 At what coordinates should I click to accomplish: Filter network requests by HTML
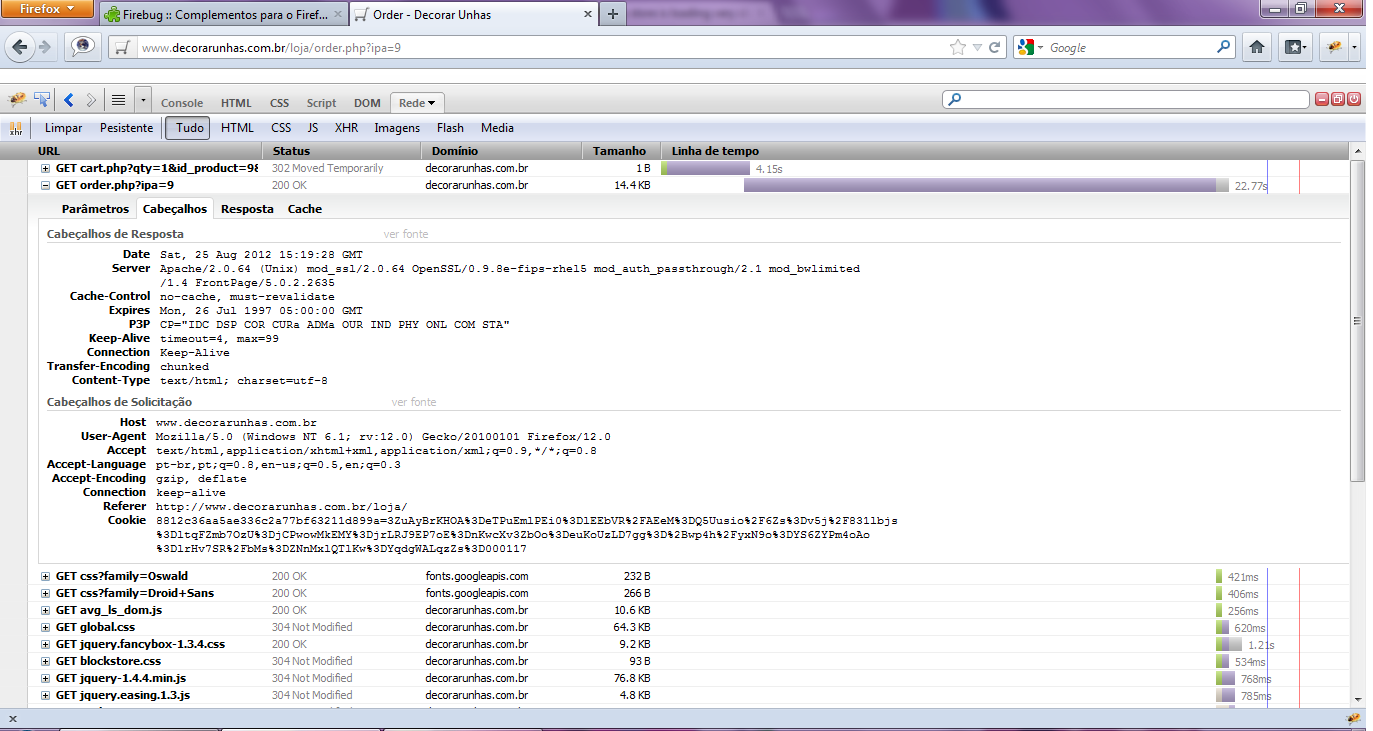tap(238, 128)
